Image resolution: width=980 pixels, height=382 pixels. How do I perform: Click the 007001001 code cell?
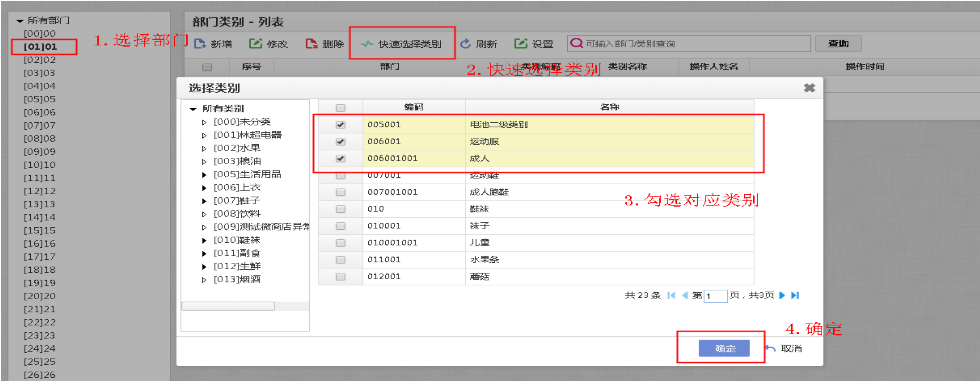coord(414,193)
